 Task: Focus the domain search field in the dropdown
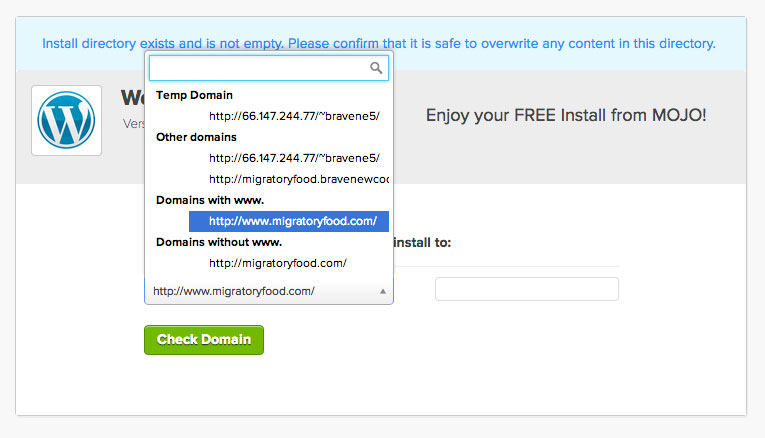click(x=269, y=68)
